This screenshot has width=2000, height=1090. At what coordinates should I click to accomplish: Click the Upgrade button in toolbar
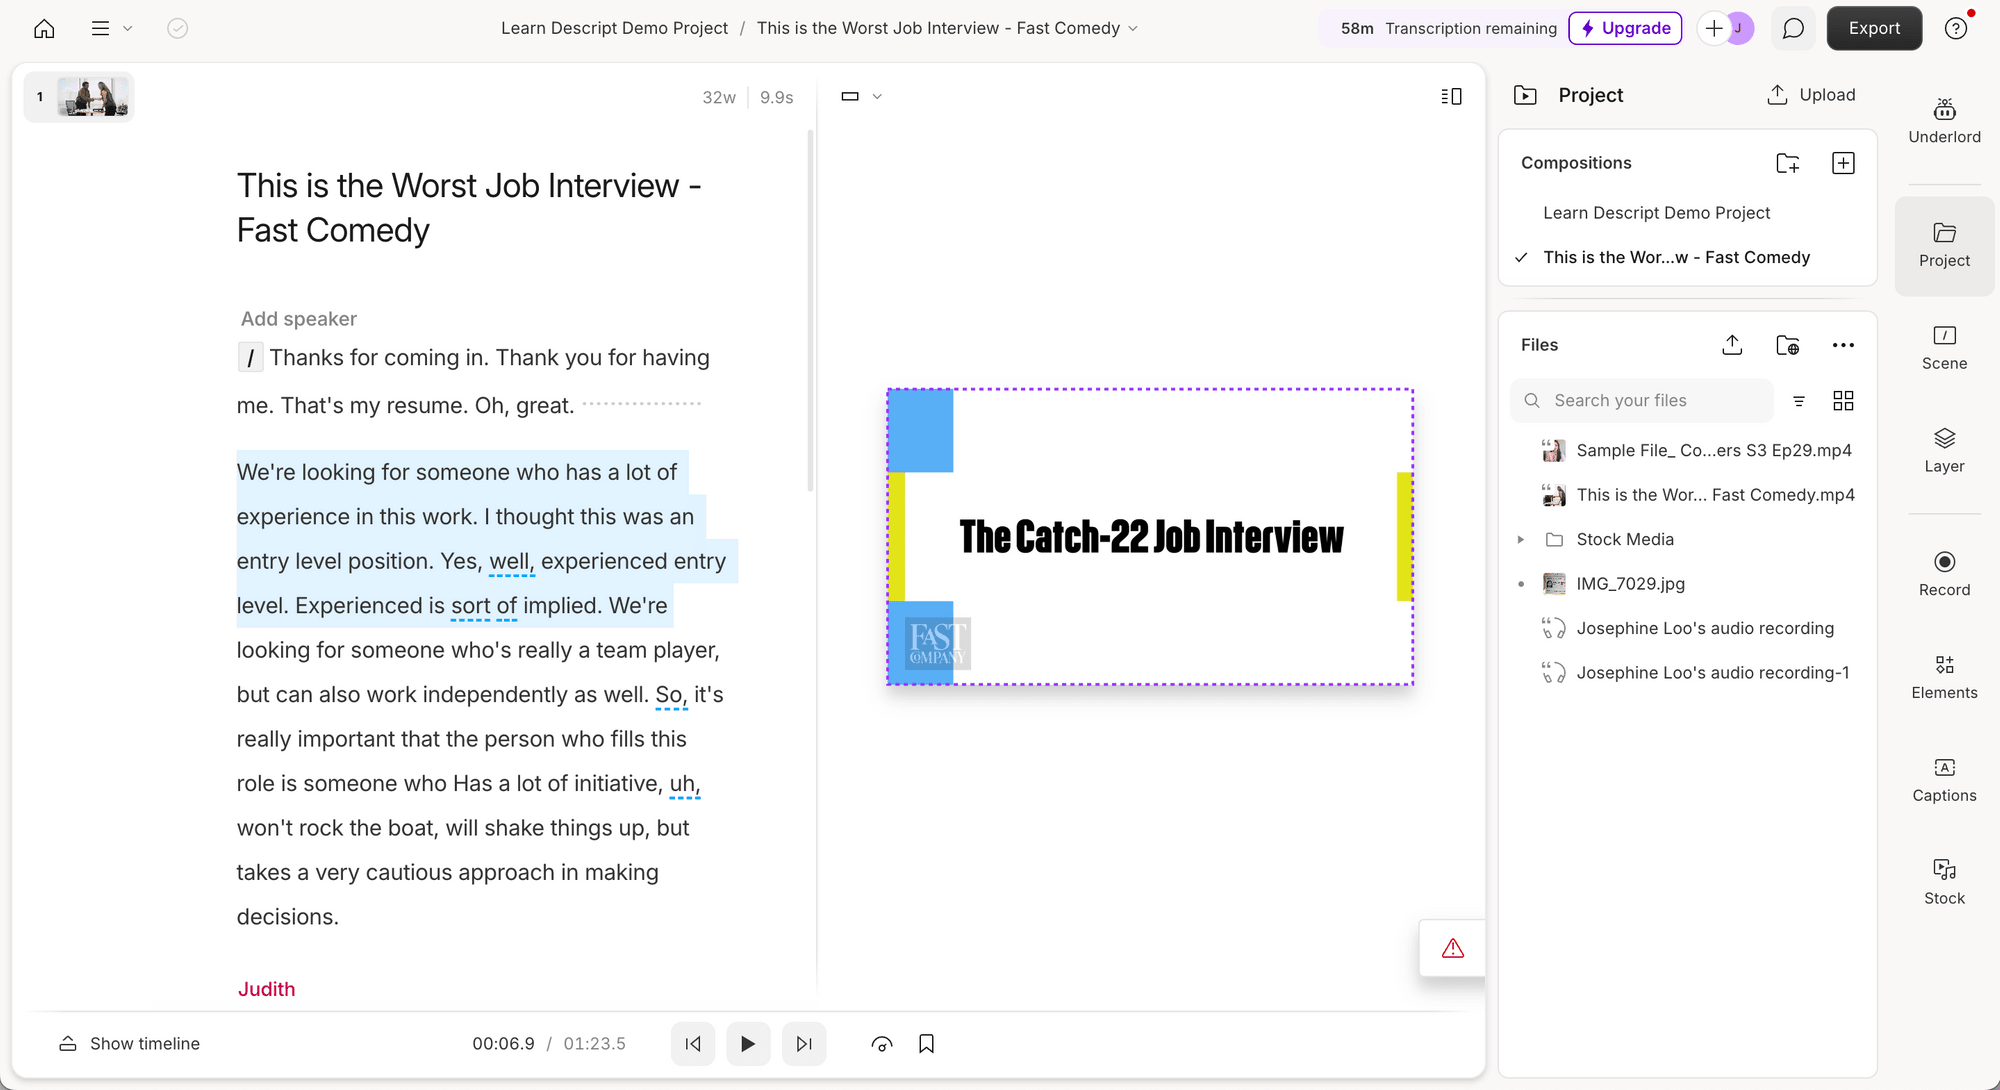coord(1624,28)
